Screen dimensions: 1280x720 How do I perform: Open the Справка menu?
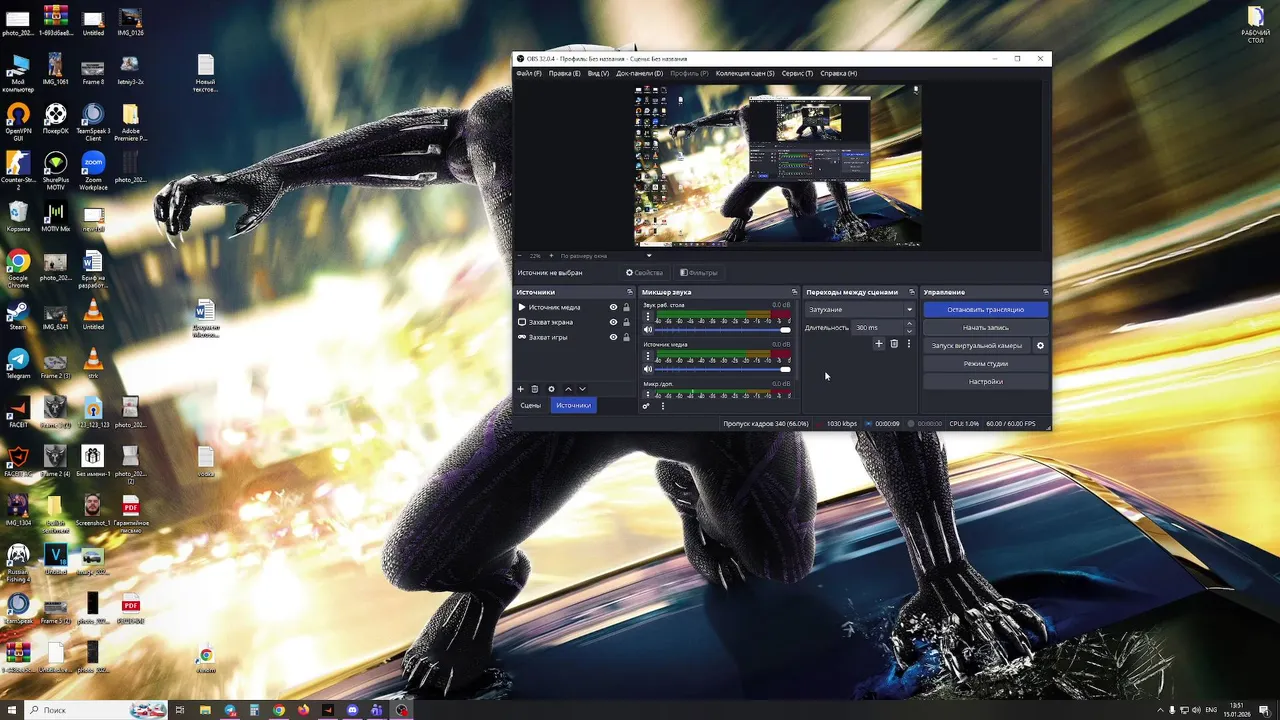pyautogui.click(x=838, y=73)
